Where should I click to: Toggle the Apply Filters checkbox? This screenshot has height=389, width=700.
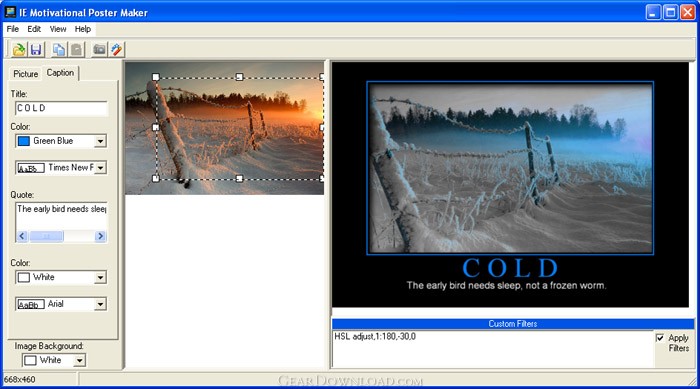coord(660,338)
